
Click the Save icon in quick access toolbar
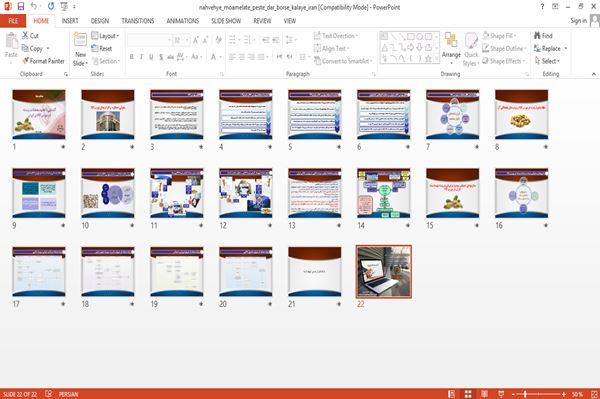[21, 6]
